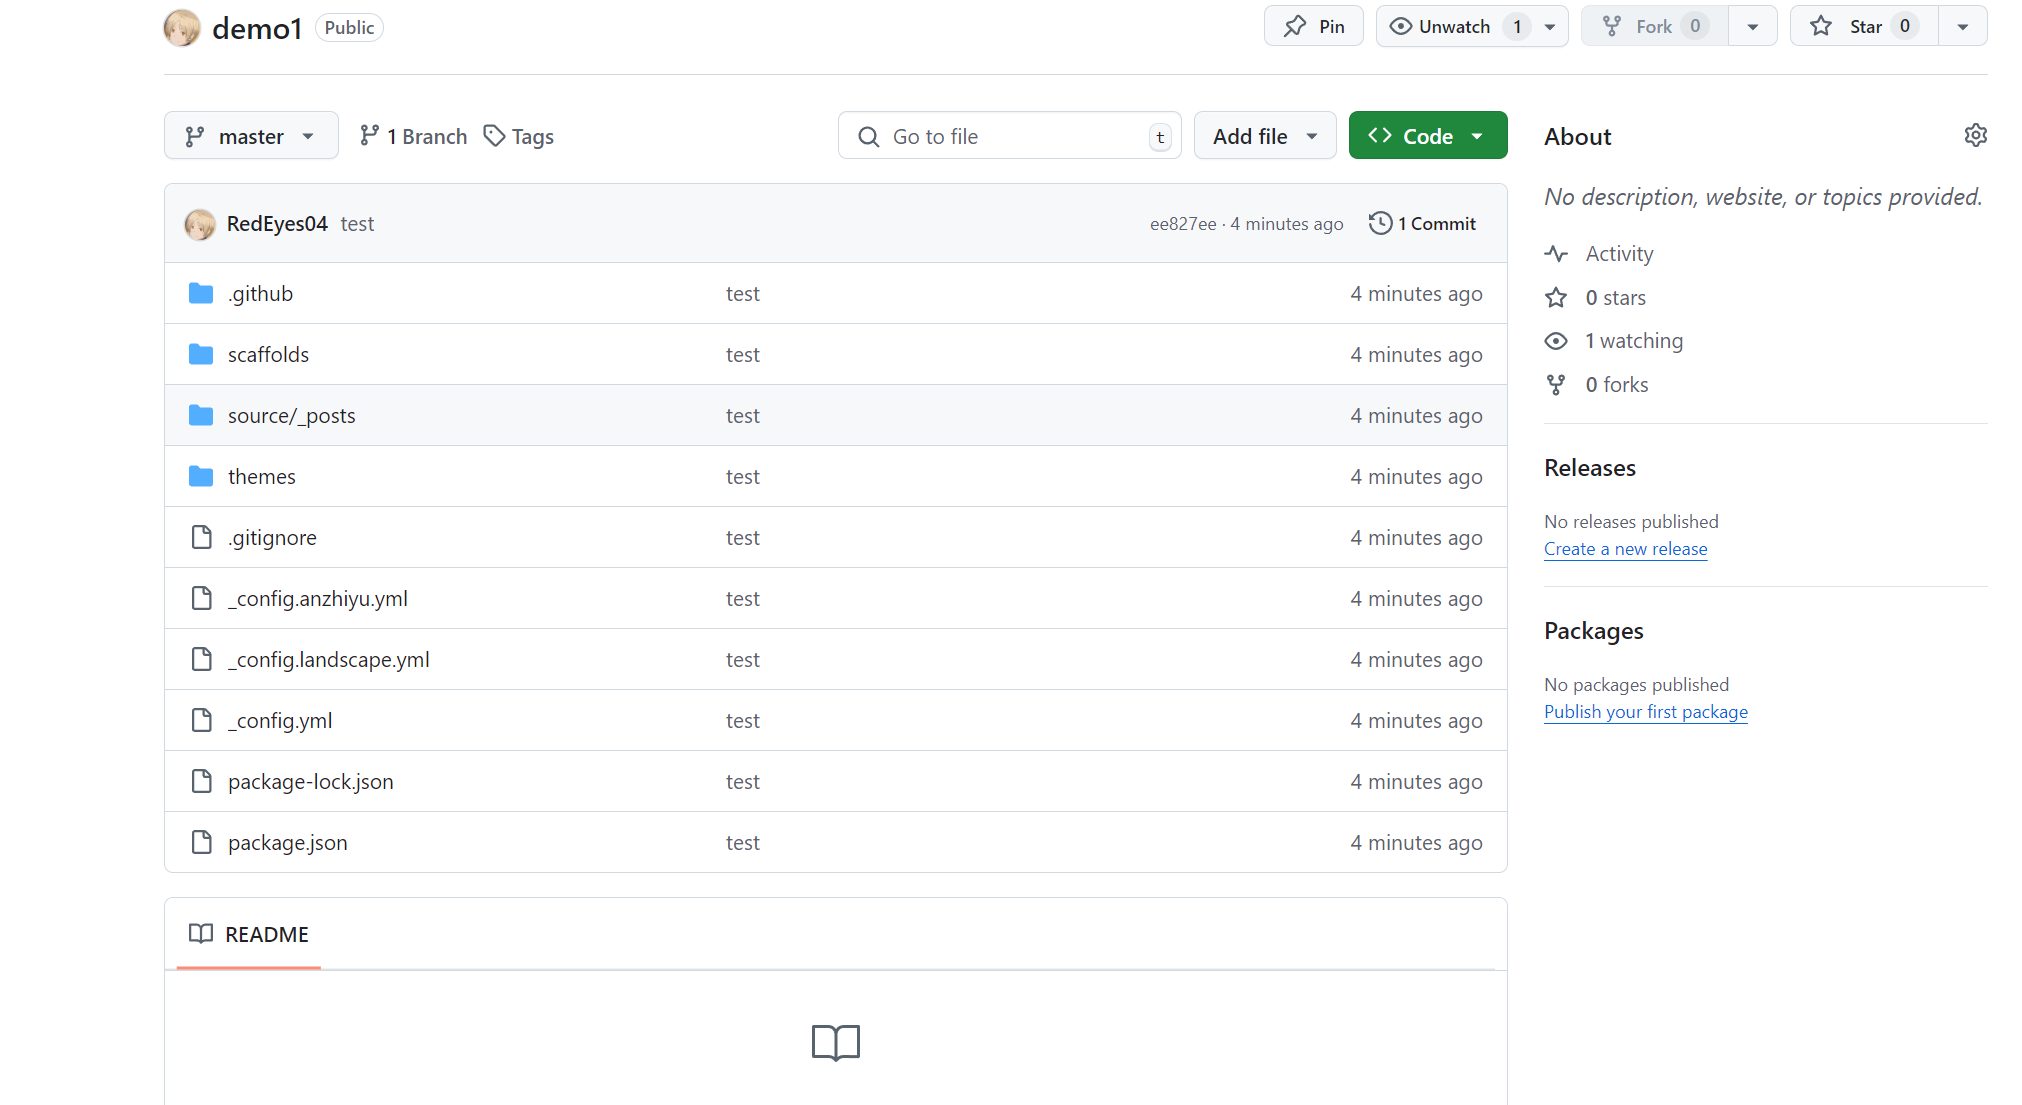2022x1105 pixels.
Task: Open the .github folder icon
Action: [201, 293]
